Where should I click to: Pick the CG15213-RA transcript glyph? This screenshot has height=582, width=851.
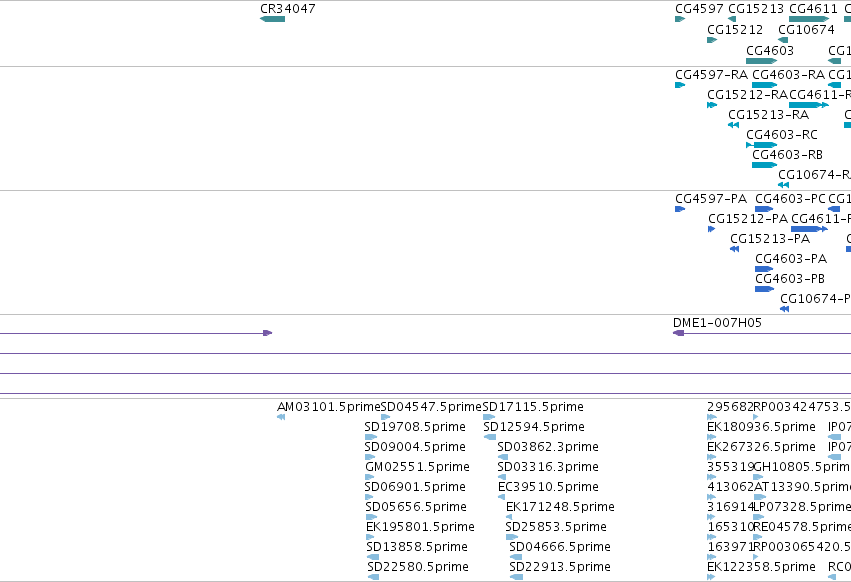click(733, 125)
